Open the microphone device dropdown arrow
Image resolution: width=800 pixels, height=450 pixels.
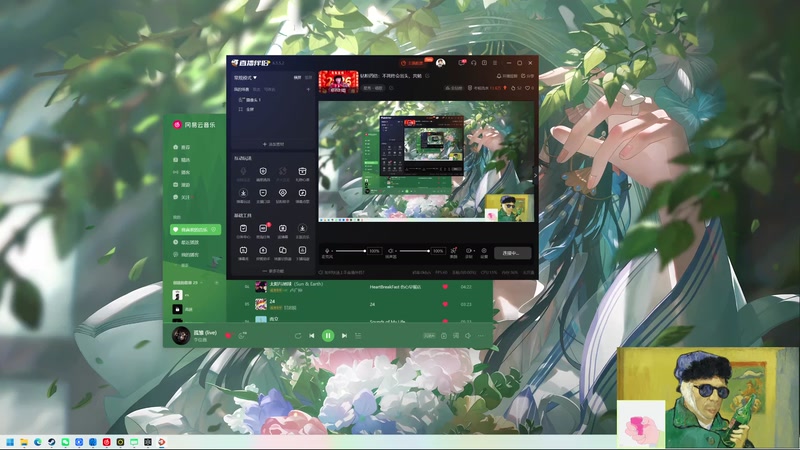pos(331,251)
